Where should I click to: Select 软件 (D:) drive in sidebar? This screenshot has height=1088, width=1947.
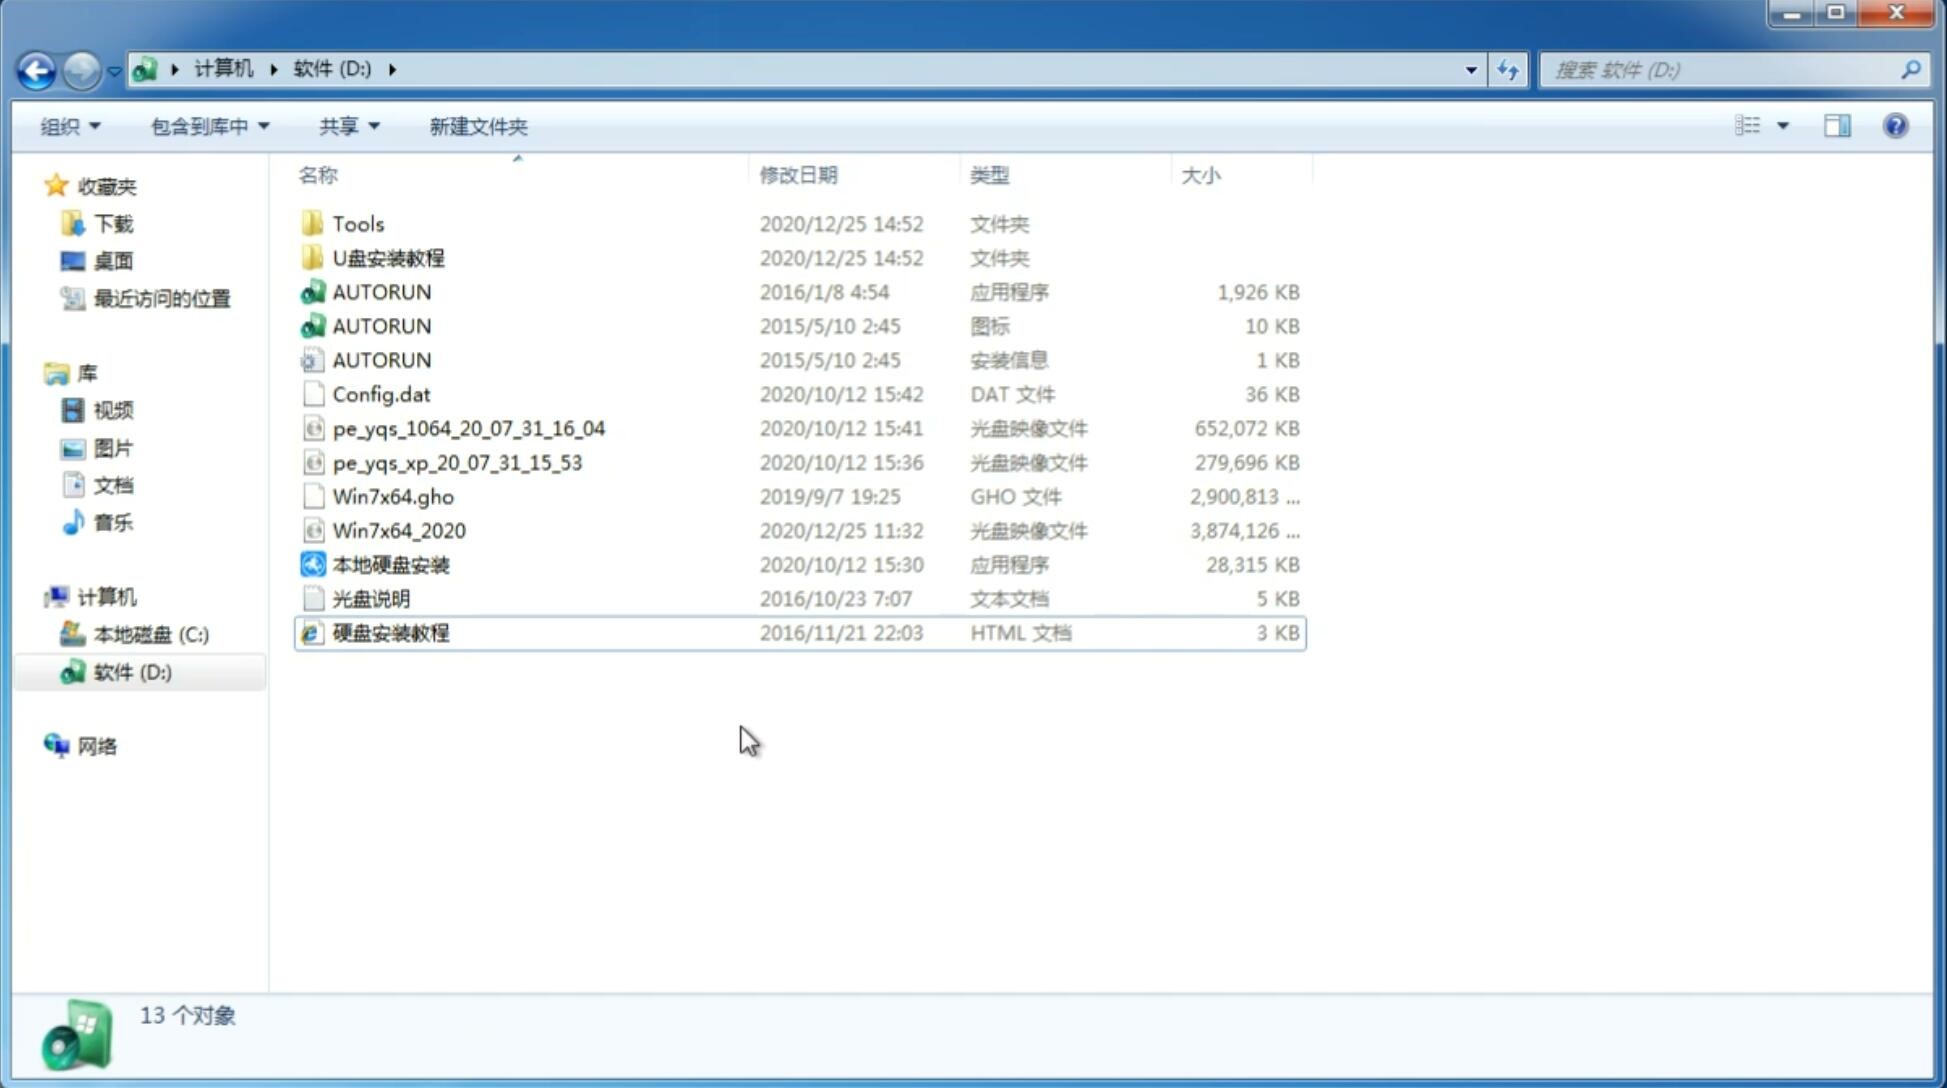point(132,671)
